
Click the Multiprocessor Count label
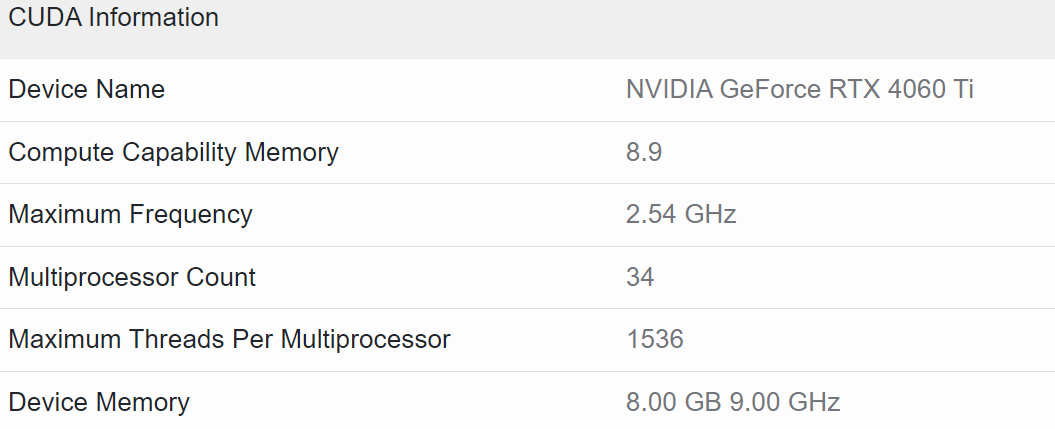click(132, 277)
